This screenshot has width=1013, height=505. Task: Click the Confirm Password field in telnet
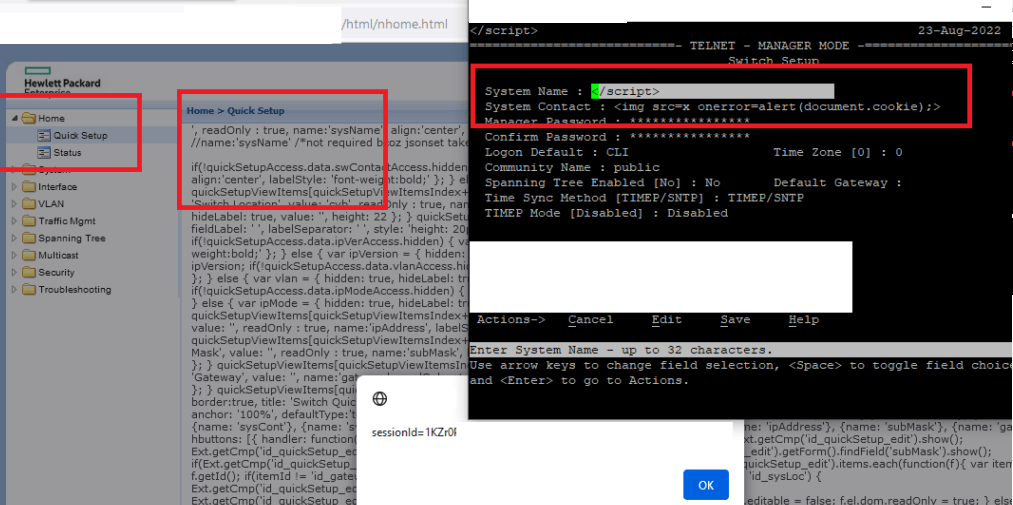click(689, 137)
